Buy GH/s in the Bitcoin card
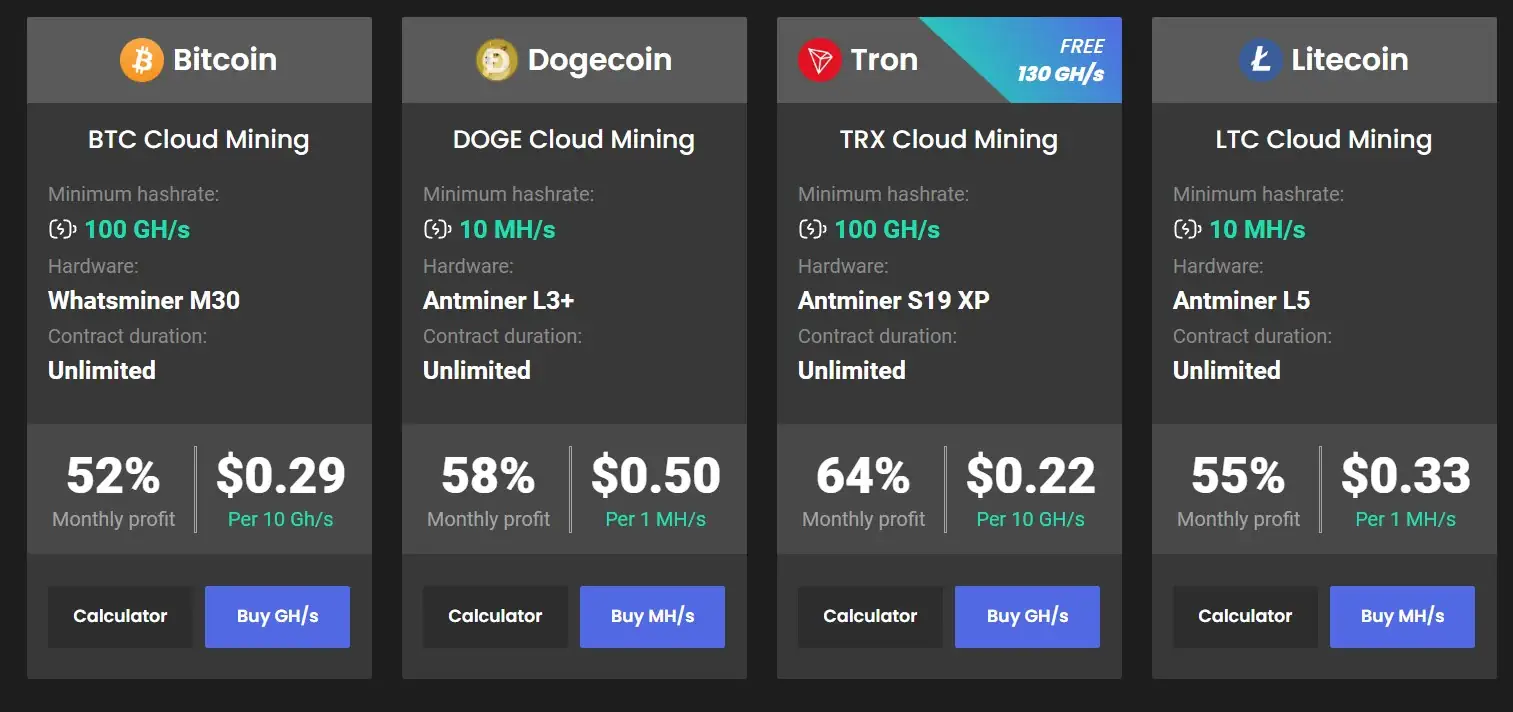Viewport: 1513px width, 712px height. (277, 616)
